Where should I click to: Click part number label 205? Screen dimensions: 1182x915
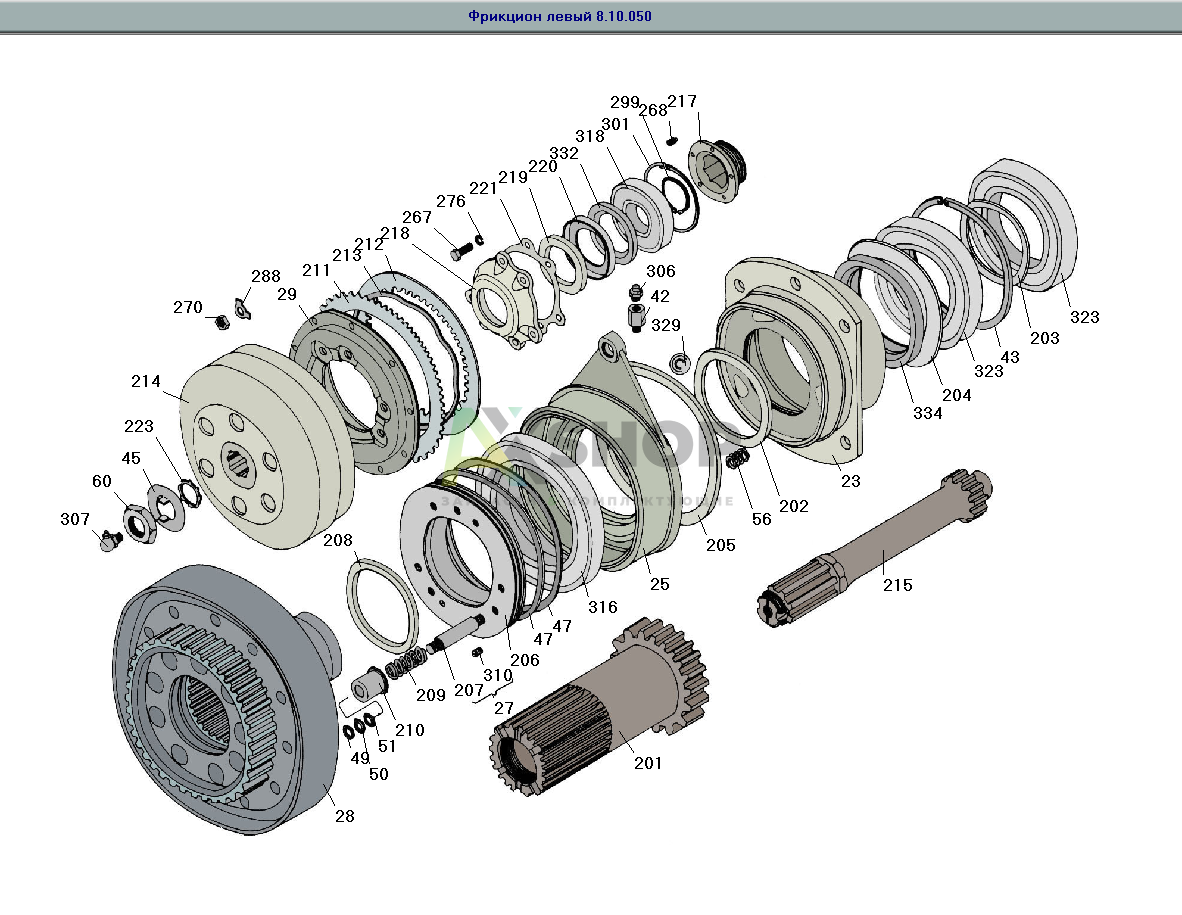point(720,545)
